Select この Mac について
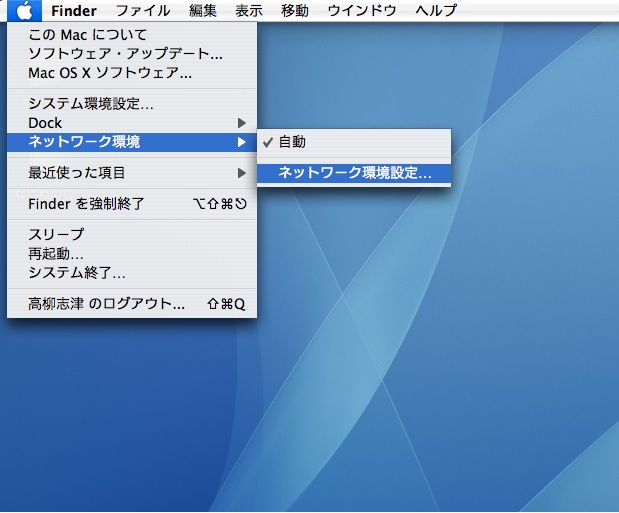This screenshot has height=513, width=619. [x=132, y=35]
